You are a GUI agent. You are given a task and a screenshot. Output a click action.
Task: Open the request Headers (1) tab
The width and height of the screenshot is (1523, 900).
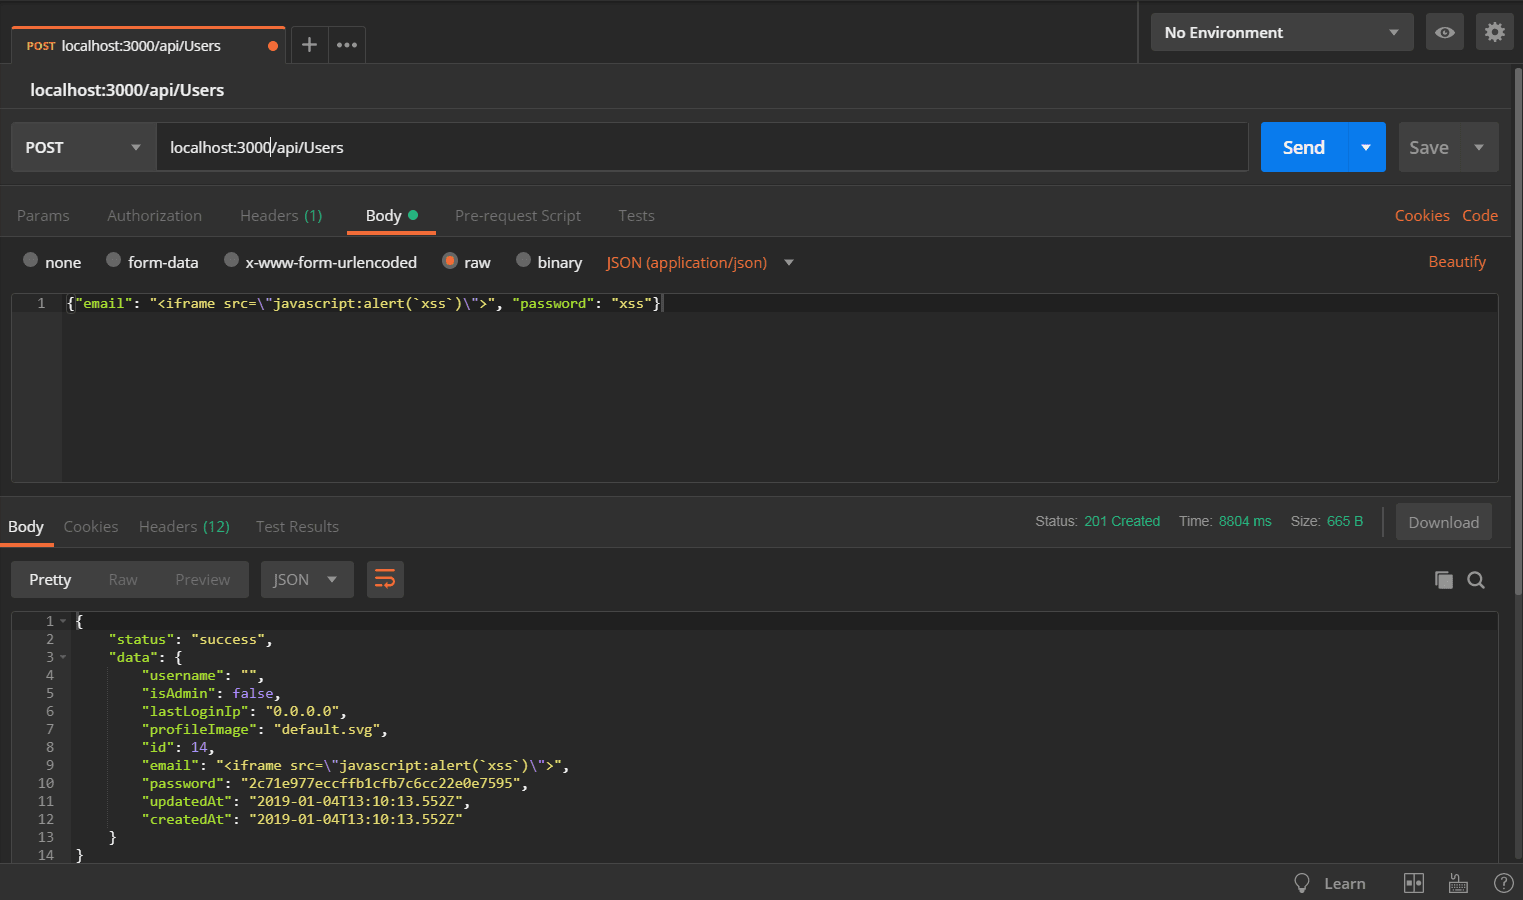pyautogui.click(x=281, y=215)
